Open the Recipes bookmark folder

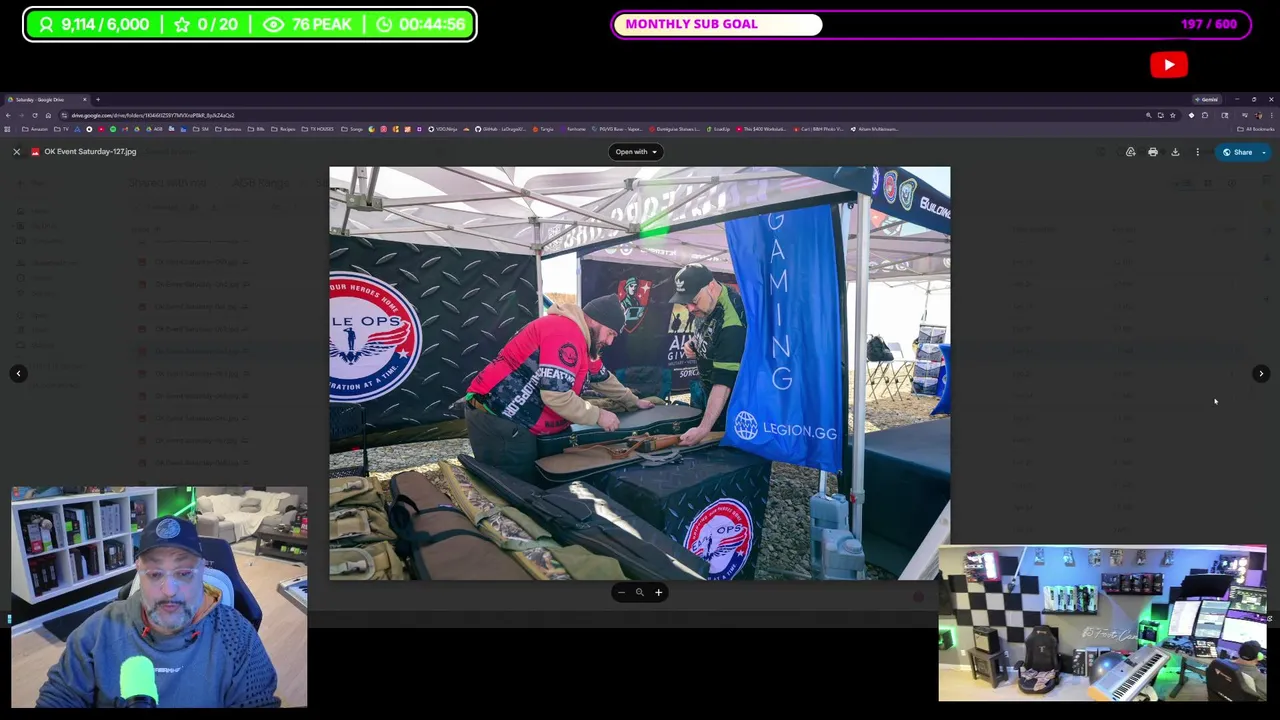click(x=283, y=129)
